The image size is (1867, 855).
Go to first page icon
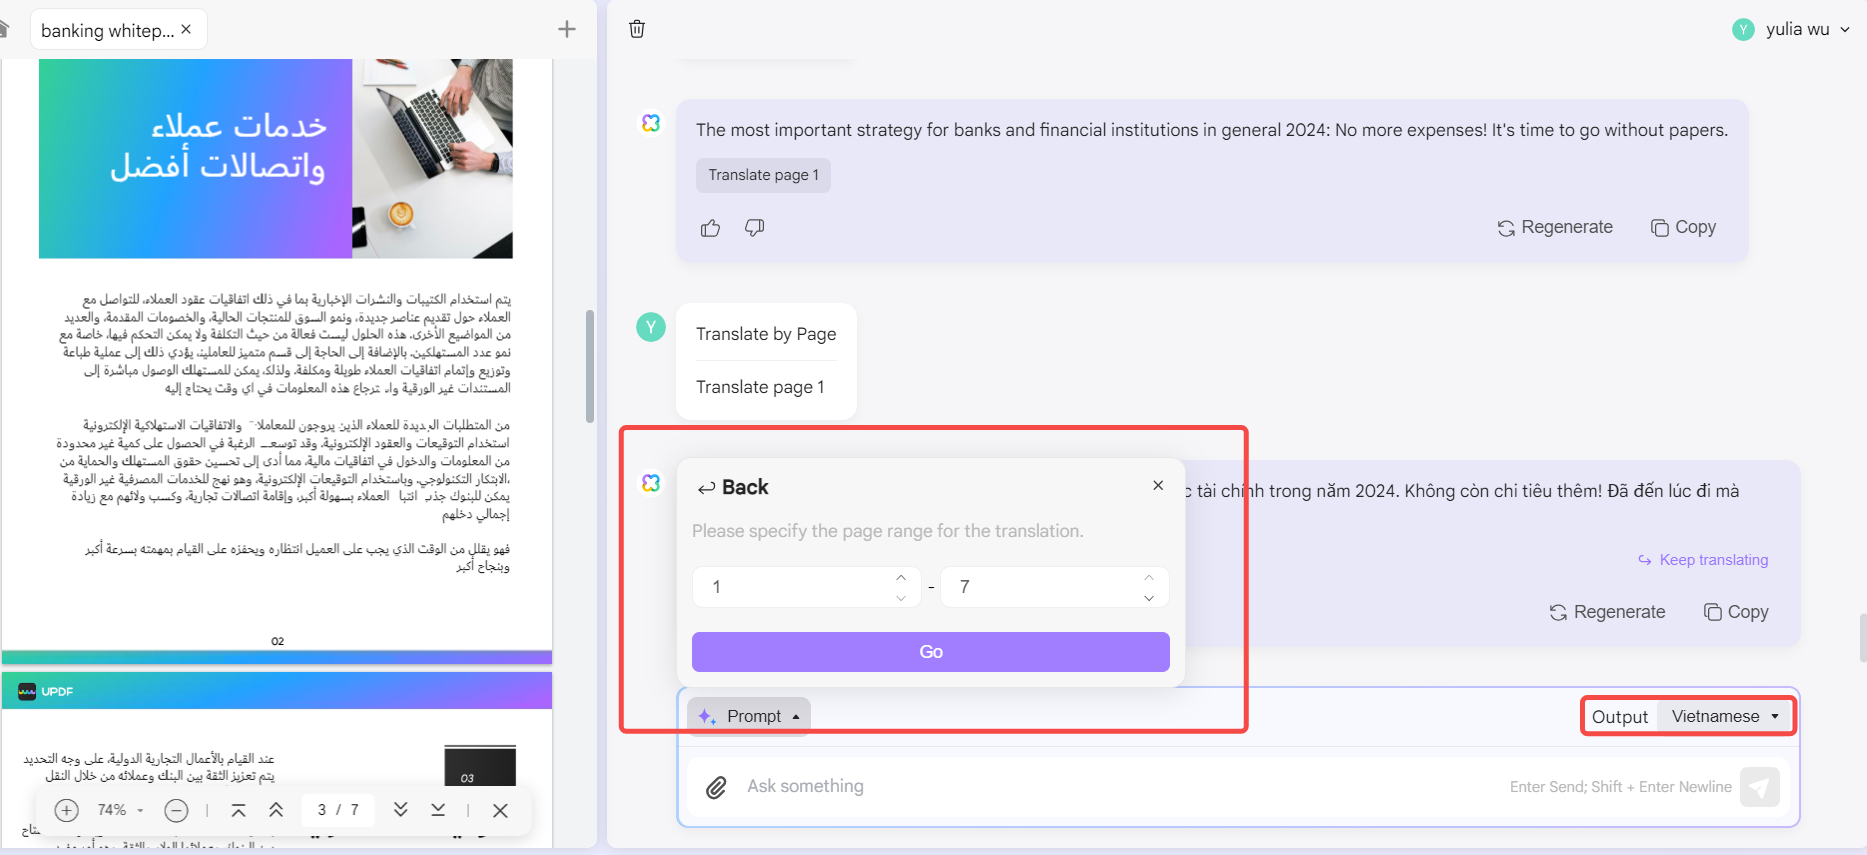238,810
